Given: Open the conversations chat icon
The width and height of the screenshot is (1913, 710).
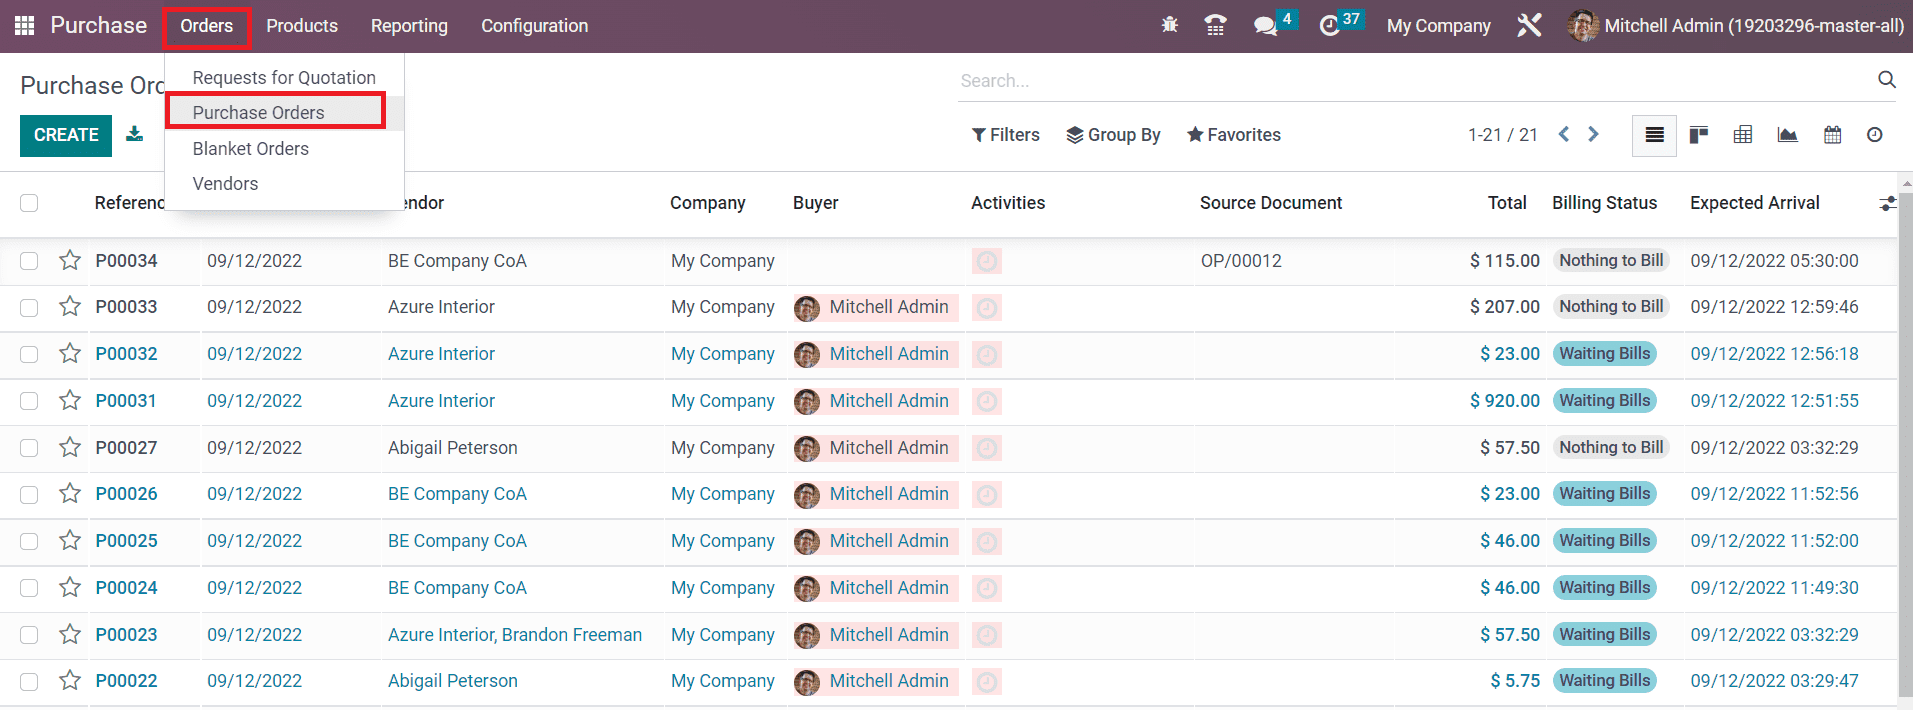Looking at the screenshot, I should point(1266,26).
